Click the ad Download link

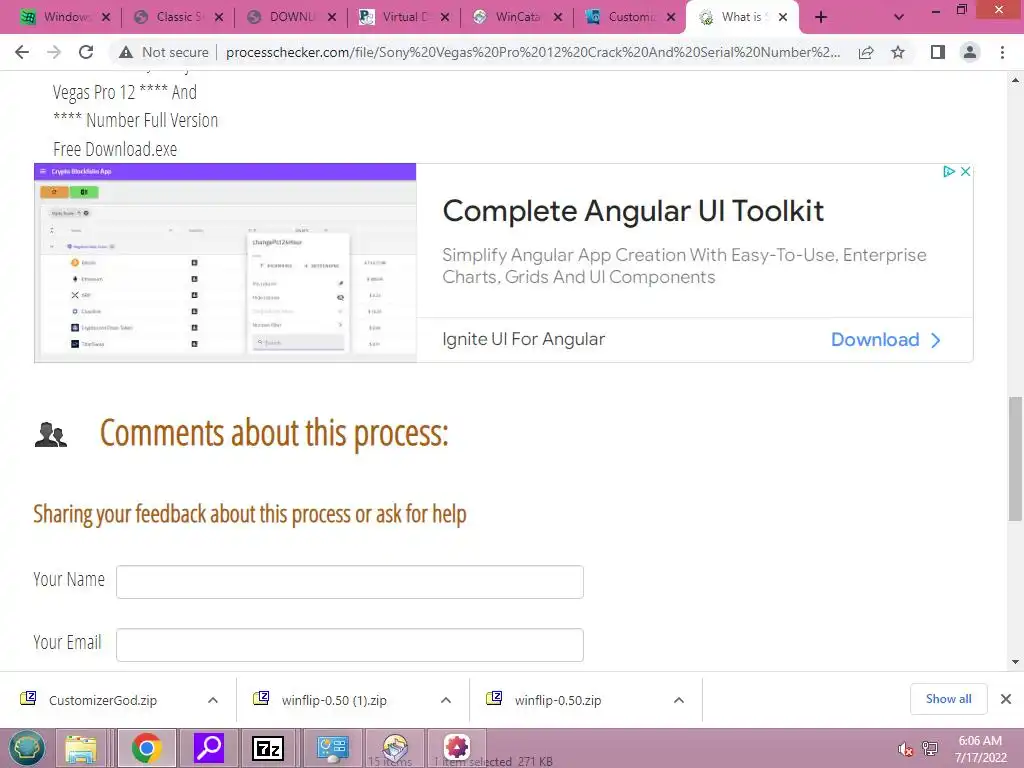coord(886,340)
